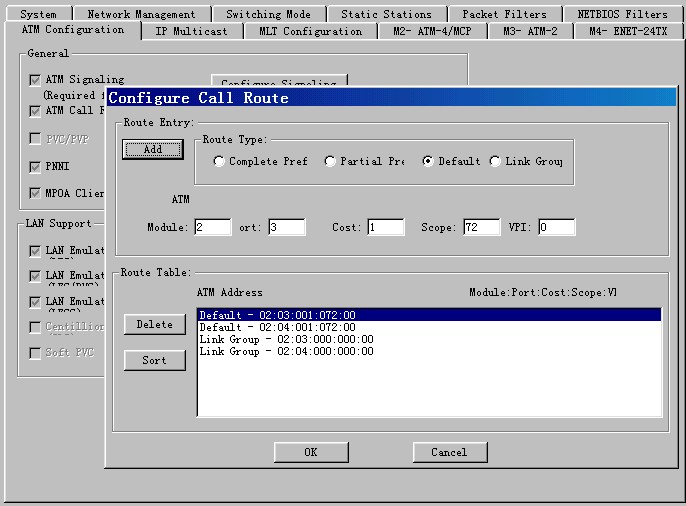Choose the Default route type option
This screenshot has width=686, height=506.
[428, 162]
